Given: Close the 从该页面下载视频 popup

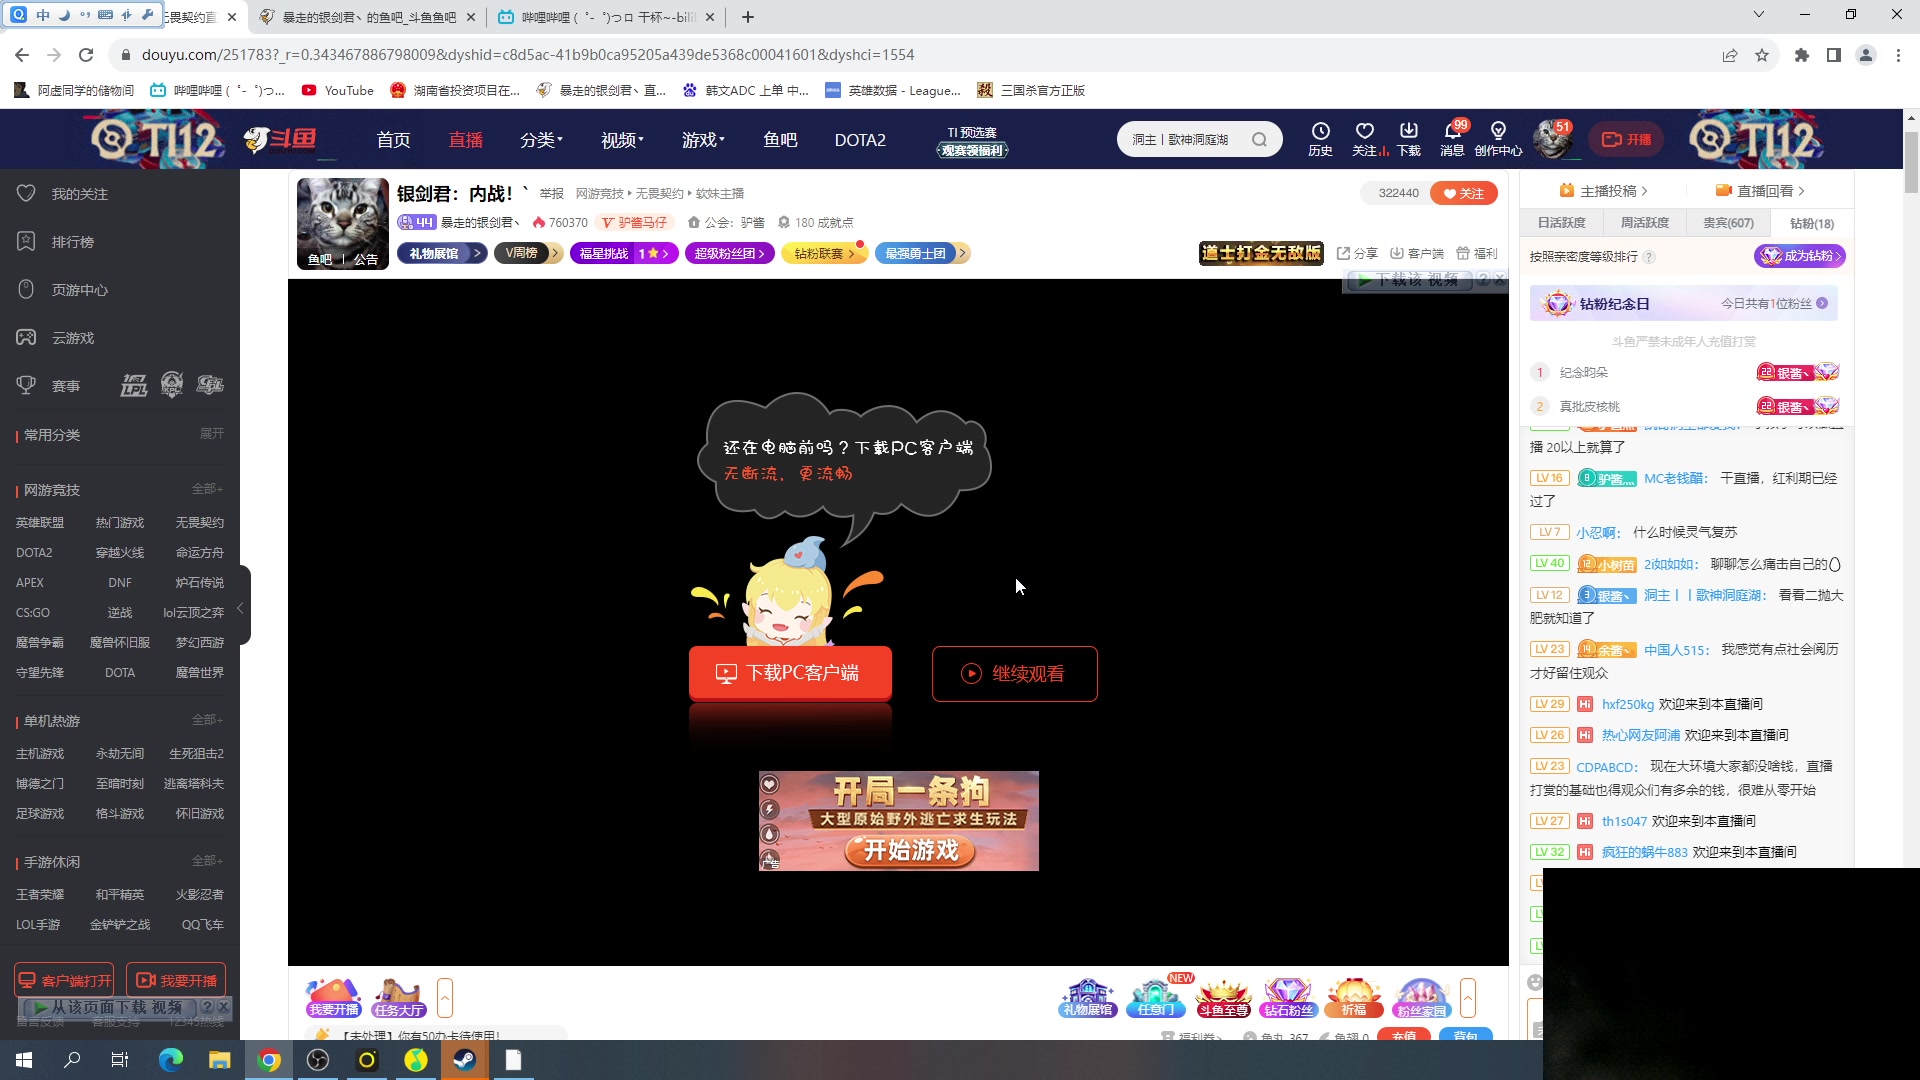Looking at the screenshot, I should tap(224, 1008).
